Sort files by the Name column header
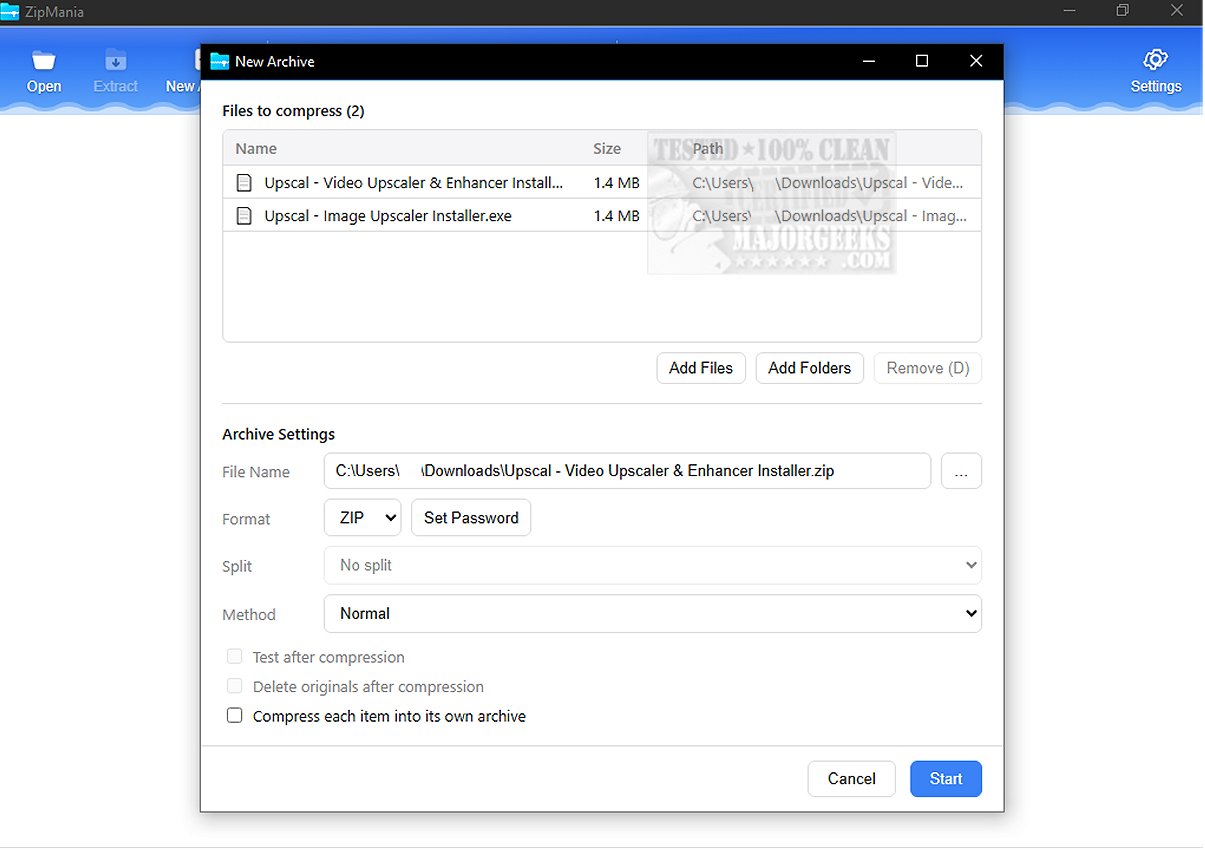 pos(256,148)
